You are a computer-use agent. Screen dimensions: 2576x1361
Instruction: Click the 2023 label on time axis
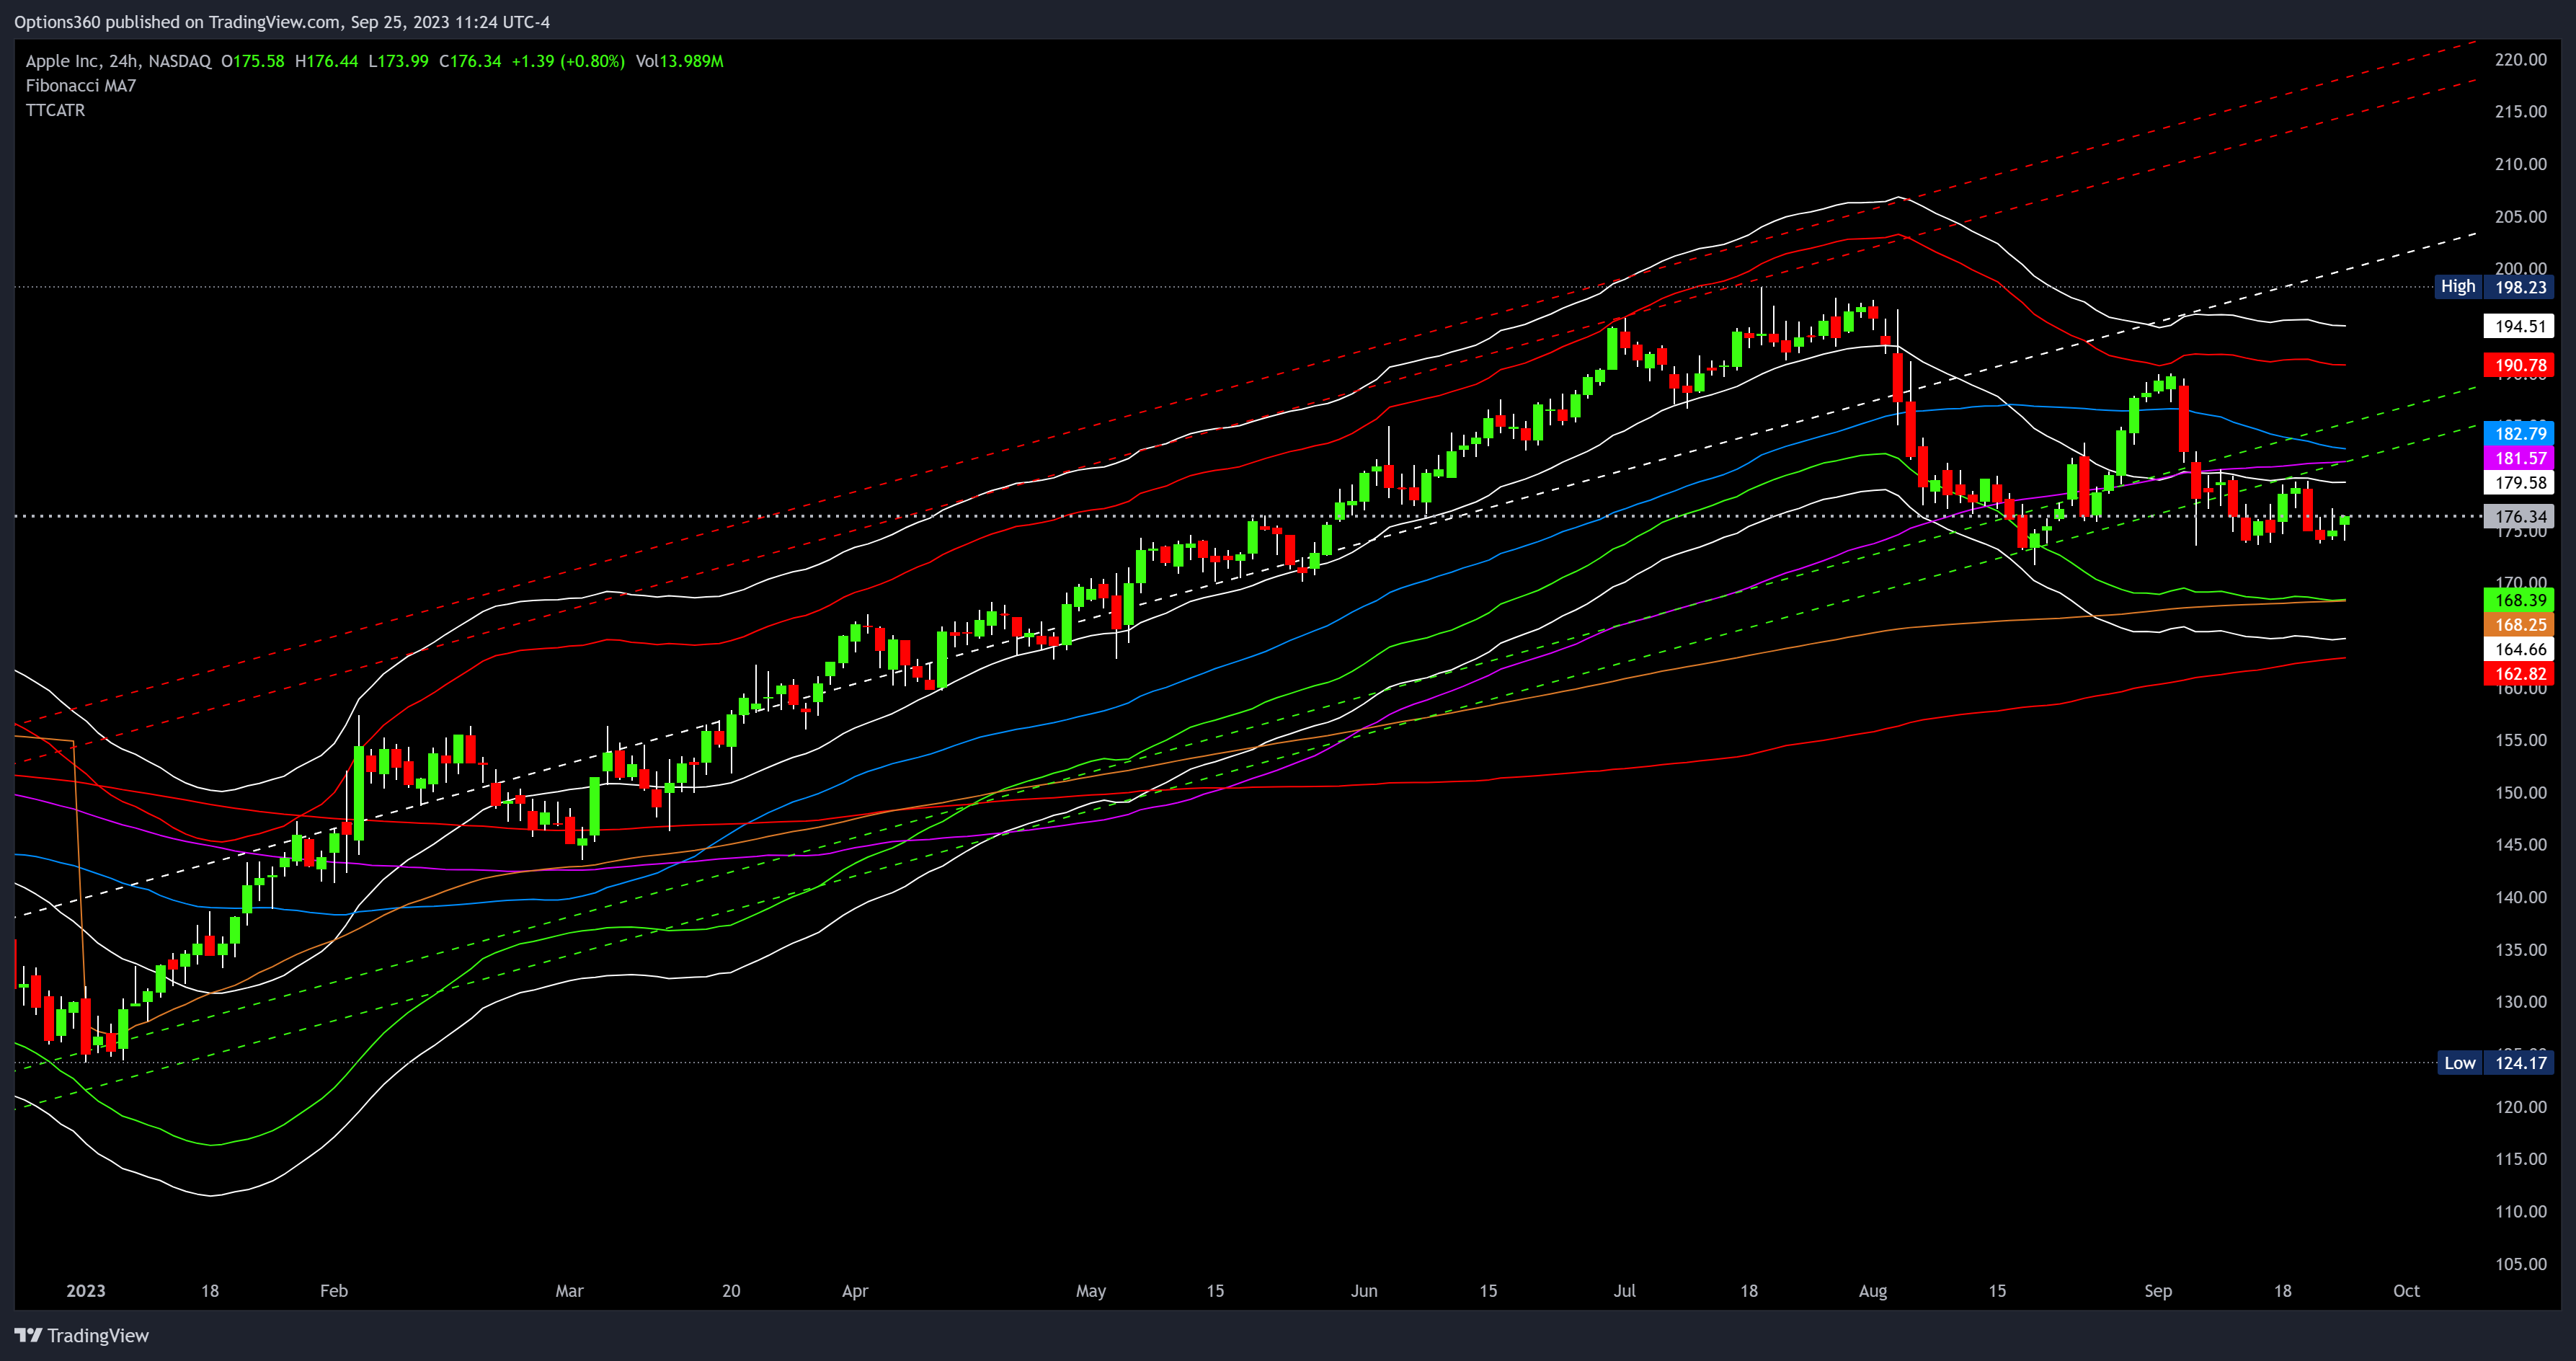click(x=85, y=1291)
